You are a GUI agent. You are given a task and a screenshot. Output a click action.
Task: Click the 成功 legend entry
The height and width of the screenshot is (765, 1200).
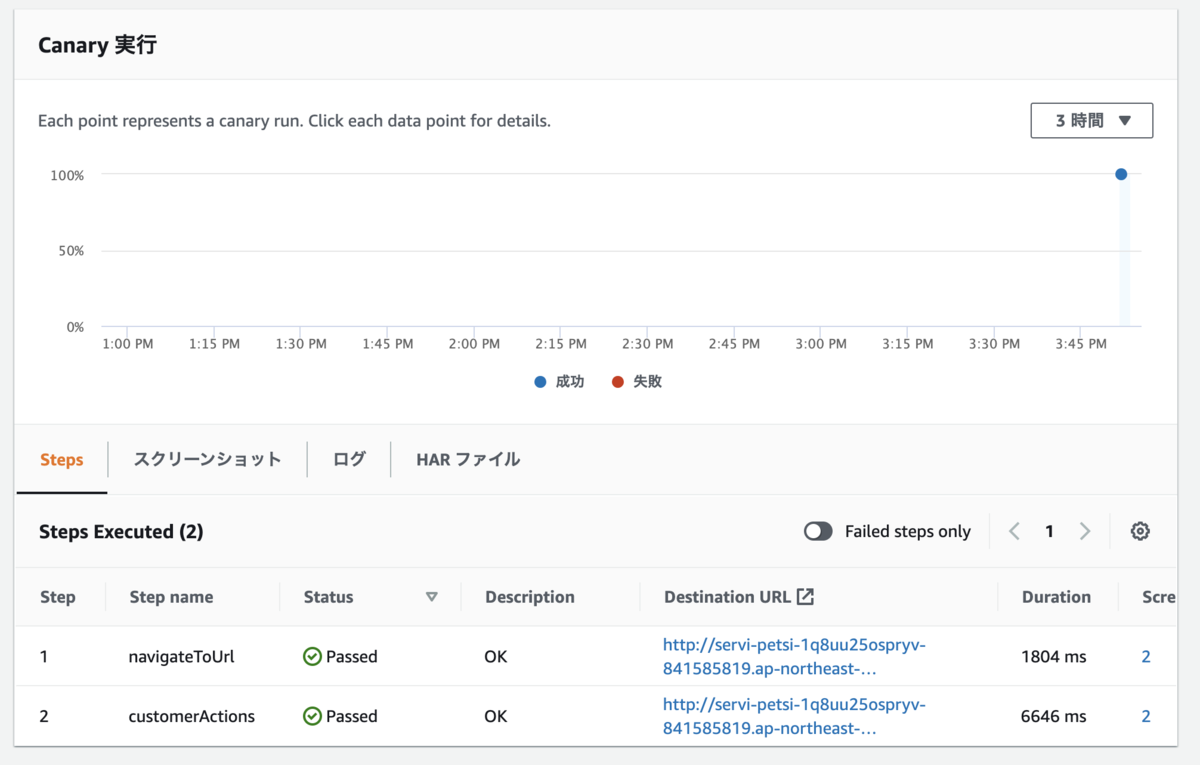pyautogui.click(x=560, y=382)
